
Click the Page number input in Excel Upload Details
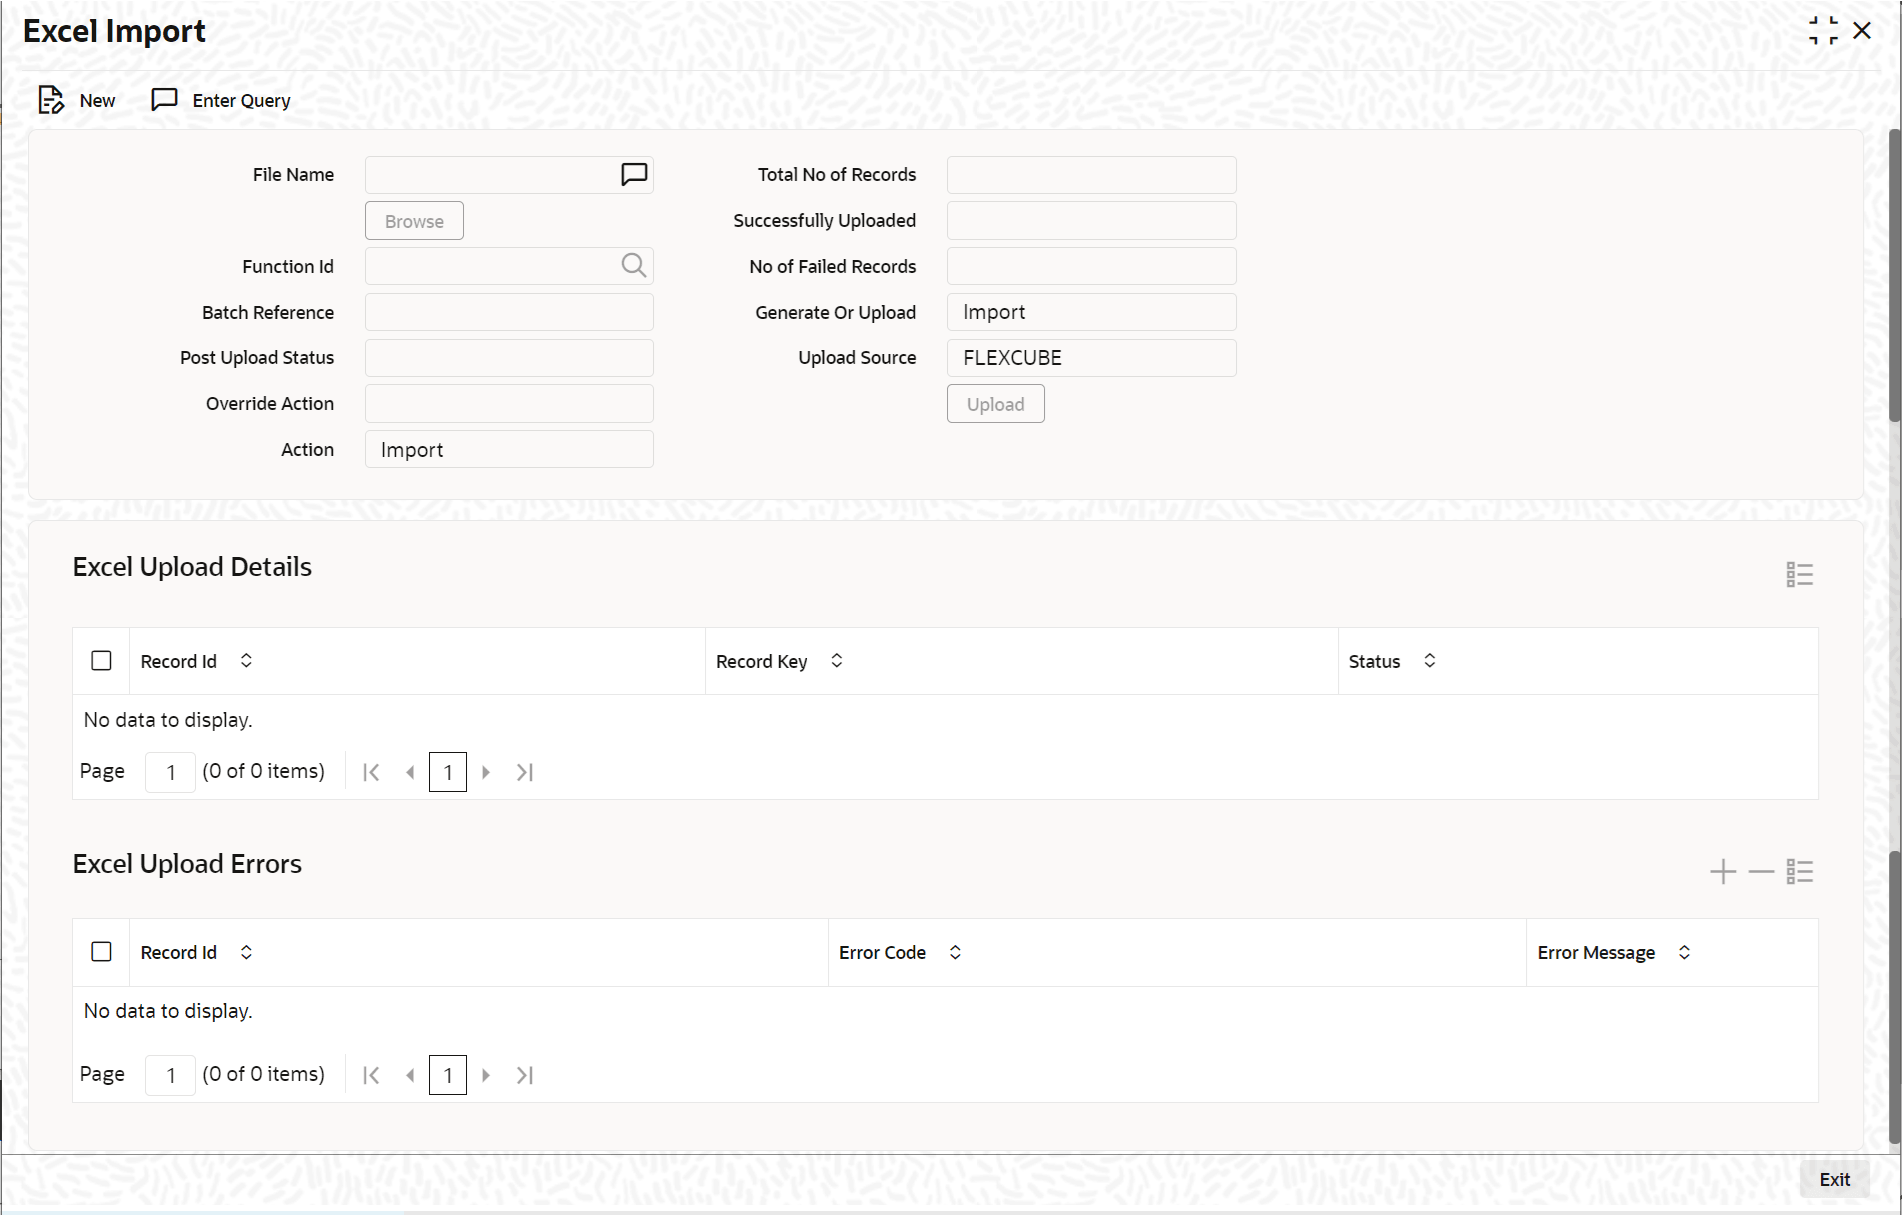click(x=170, y=771)
